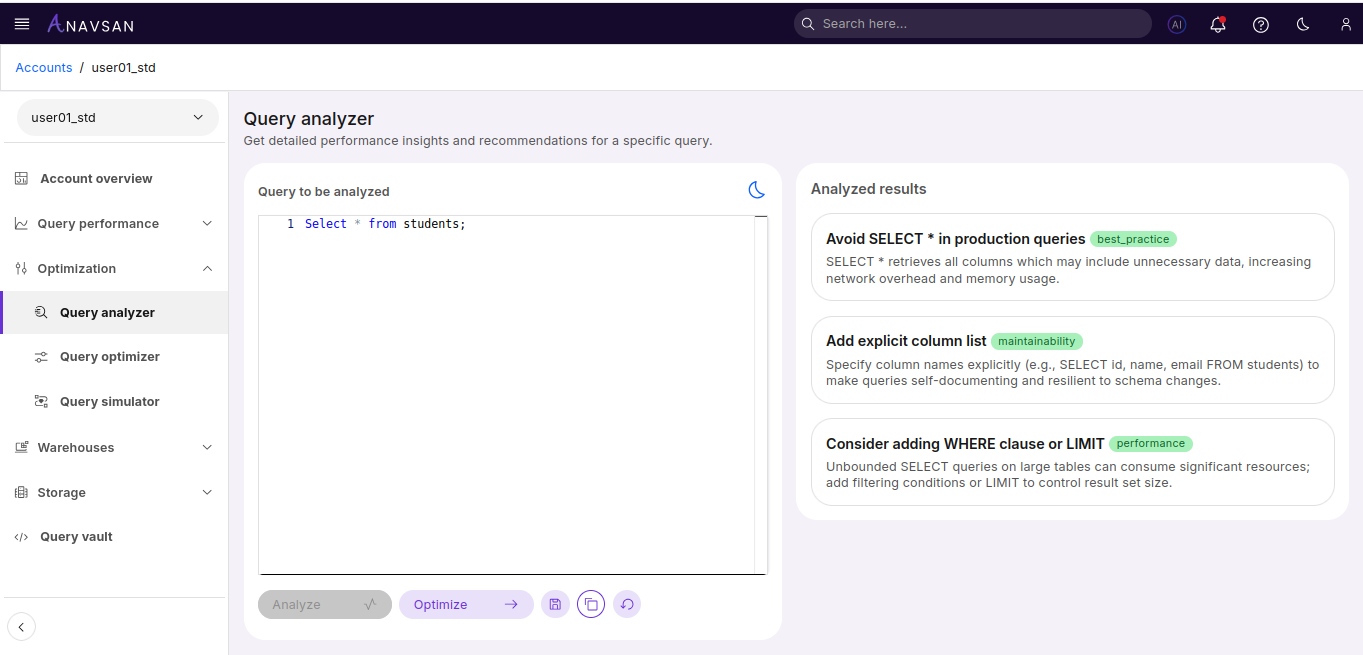Select Query optimizer in the sidebar

point(110,356)
